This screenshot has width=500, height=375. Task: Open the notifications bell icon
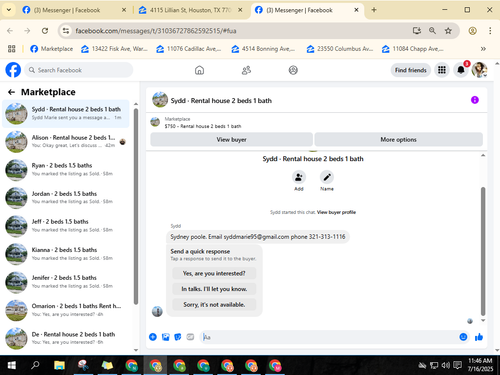461,70
